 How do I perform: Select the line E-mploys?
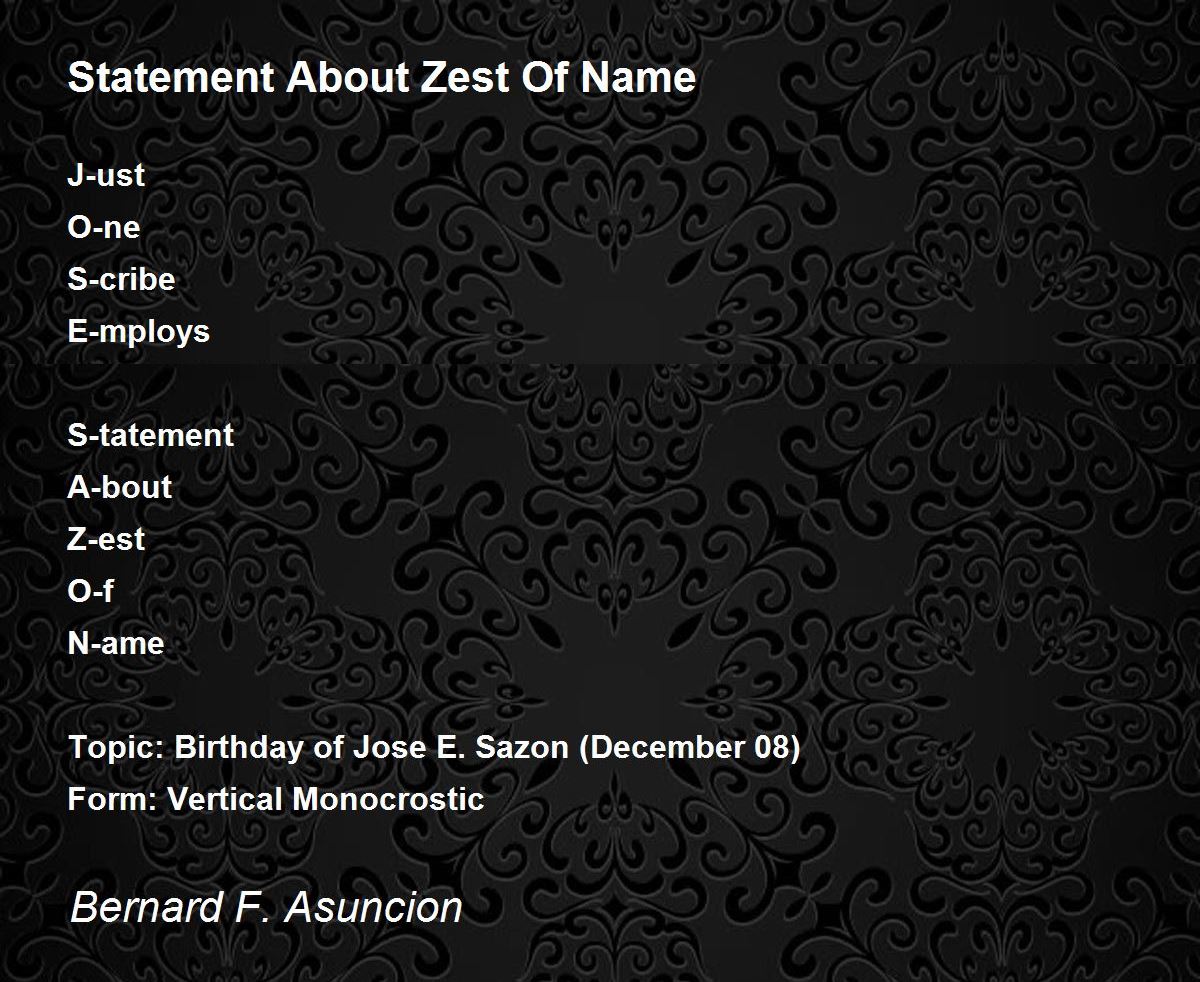coord(138,332)
